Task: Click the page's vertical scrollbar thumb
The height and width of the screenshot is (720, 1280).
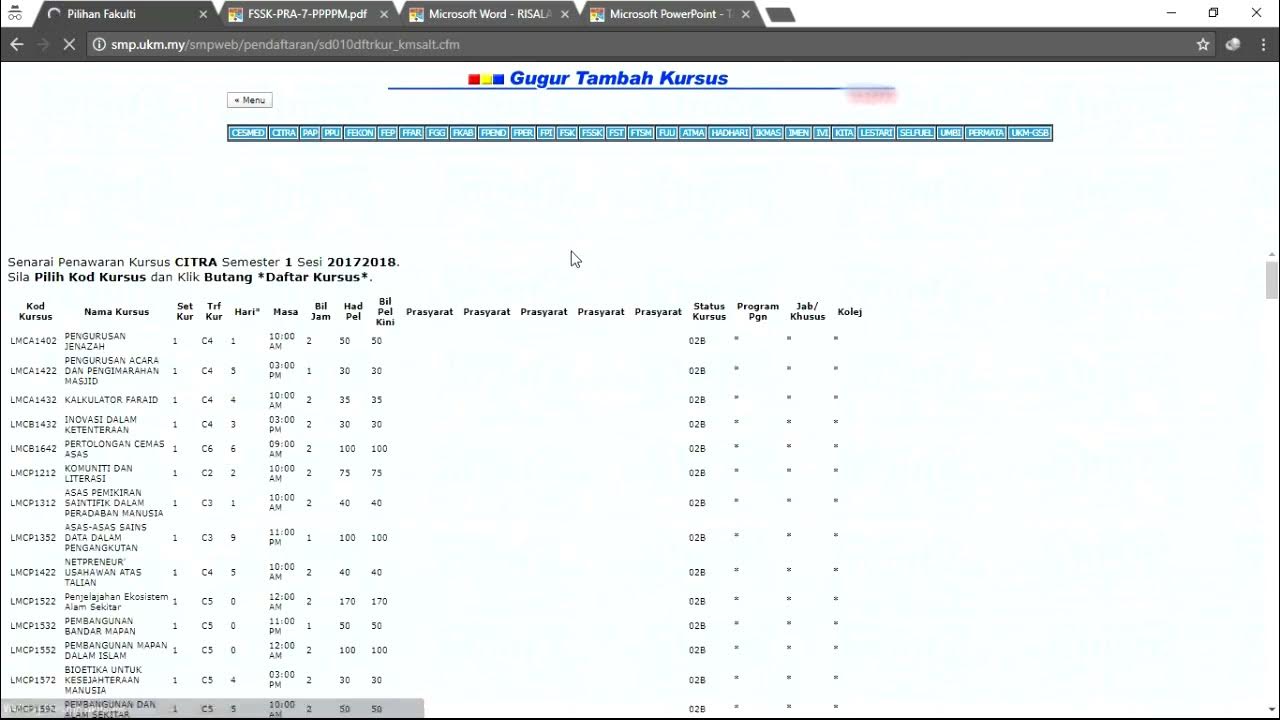Action: [1272, 280]
